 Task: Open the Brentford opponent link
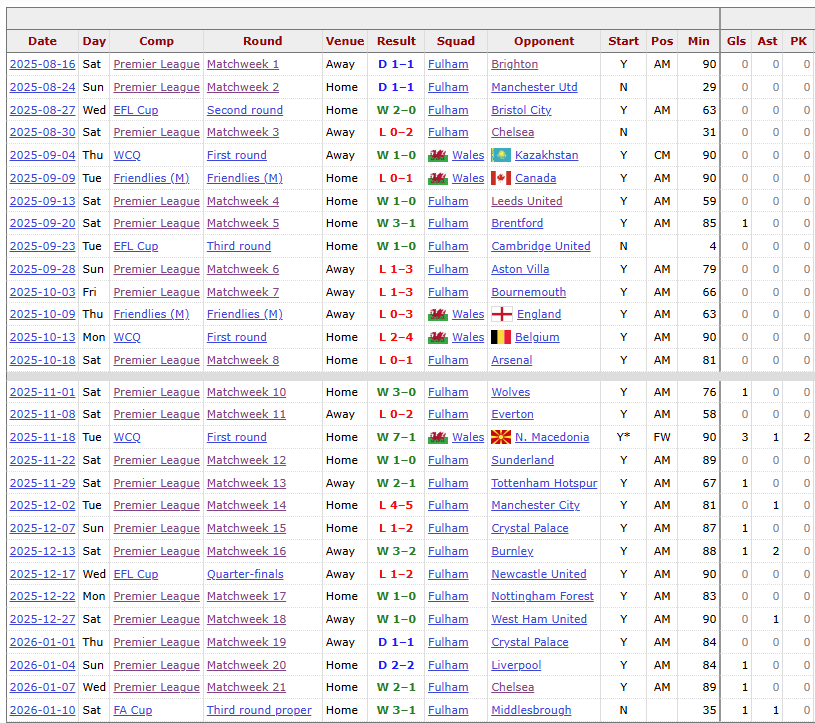(x=517, y=224)
